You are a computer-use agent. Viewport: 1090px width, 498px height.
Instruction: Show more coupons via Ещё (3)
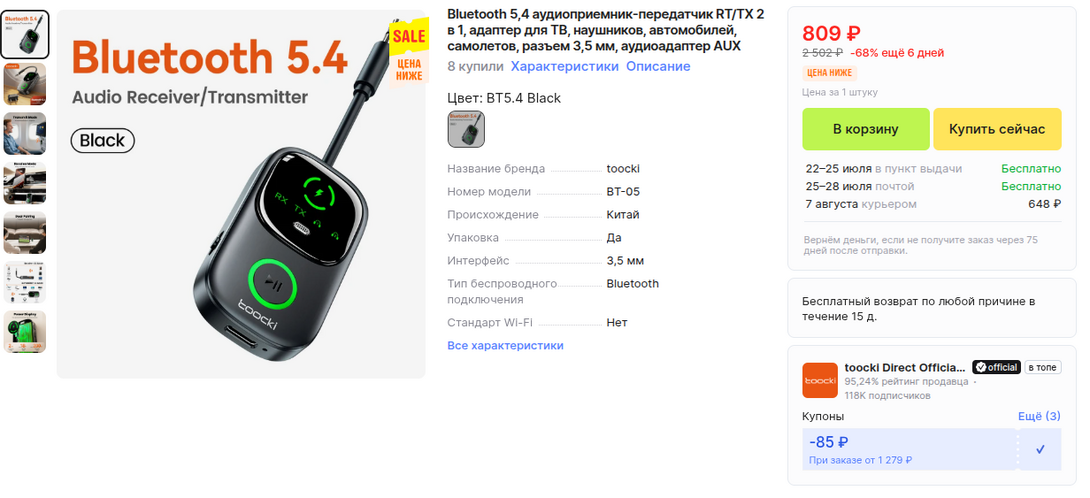click(x=1039, y=416)
